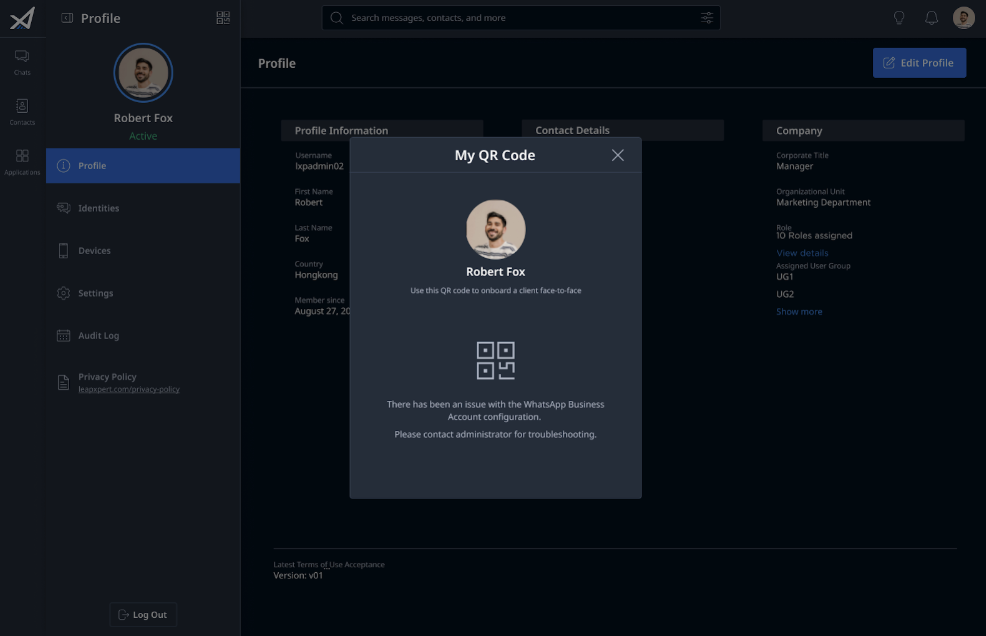Follow leapxpert.com/privacy-policy link
This screenshot has width=986, height=636.
pos(129,389)
